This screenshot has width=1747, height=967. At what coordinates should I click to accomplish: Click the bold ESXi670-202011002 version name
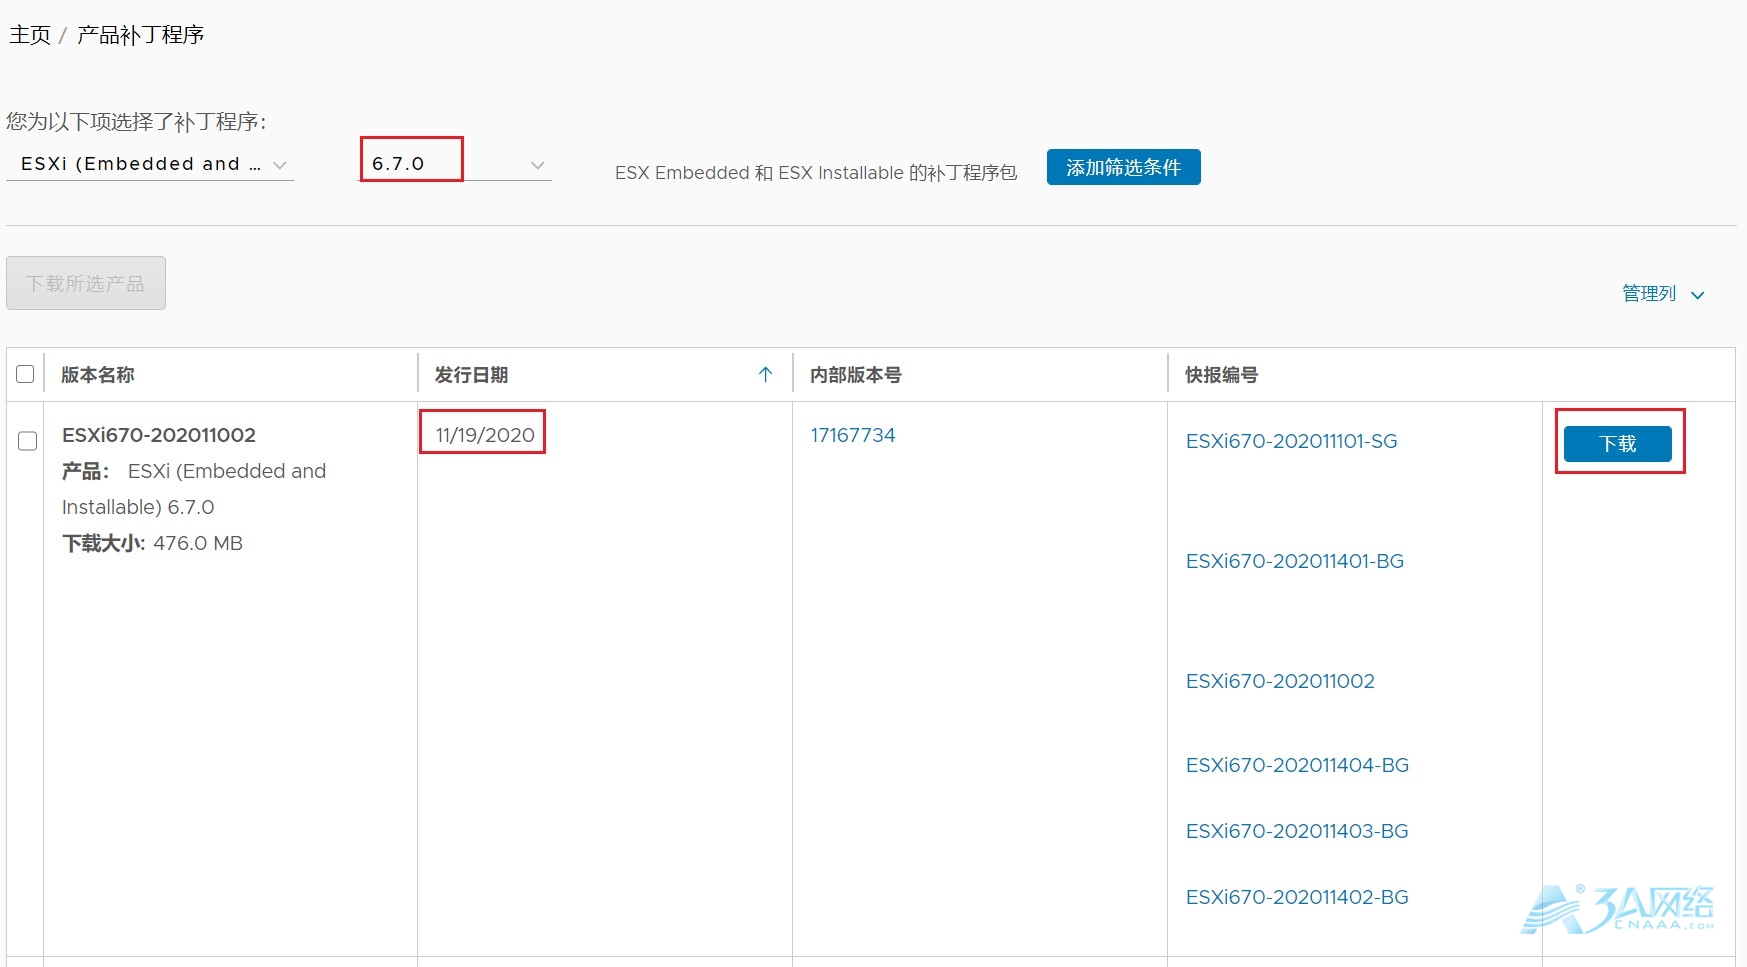click(159, 435)
